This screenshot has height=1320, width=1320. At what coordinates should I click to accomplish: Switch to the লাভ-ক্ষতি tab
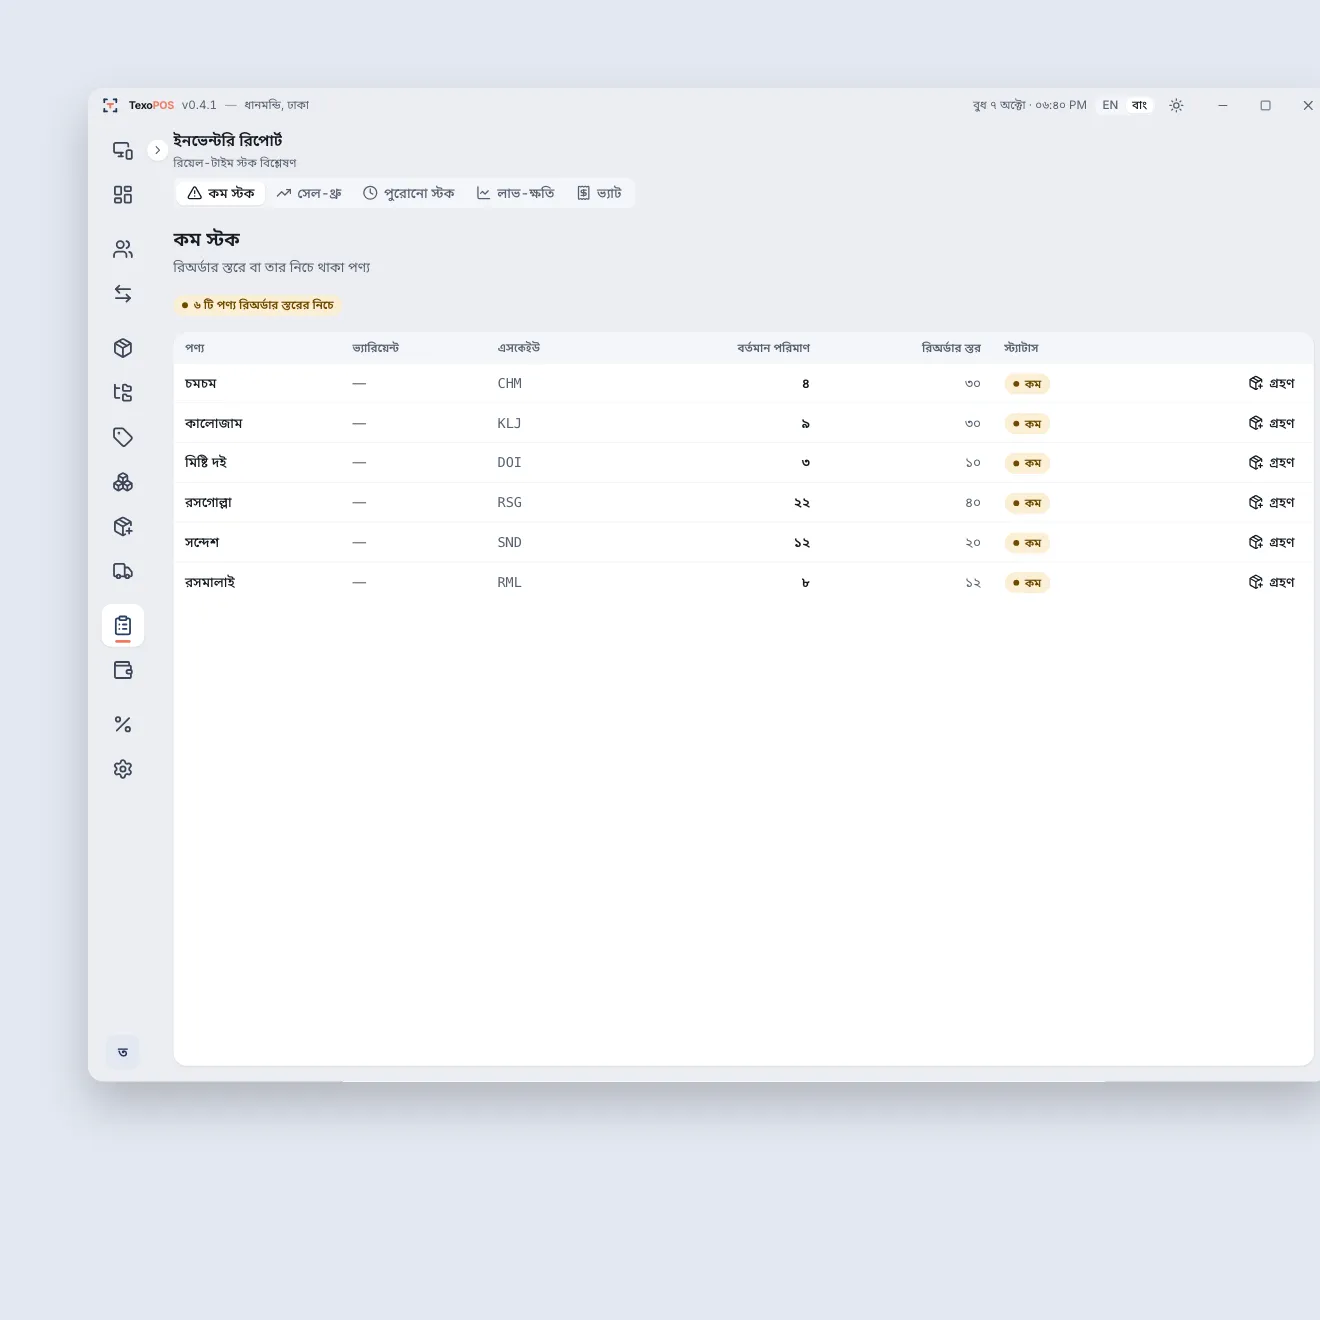515,193
